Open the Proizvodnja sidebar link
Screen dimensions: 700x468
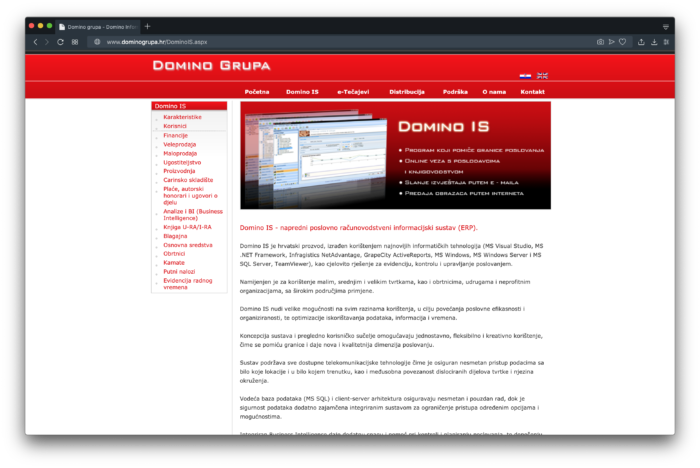[x=179, y=171]
